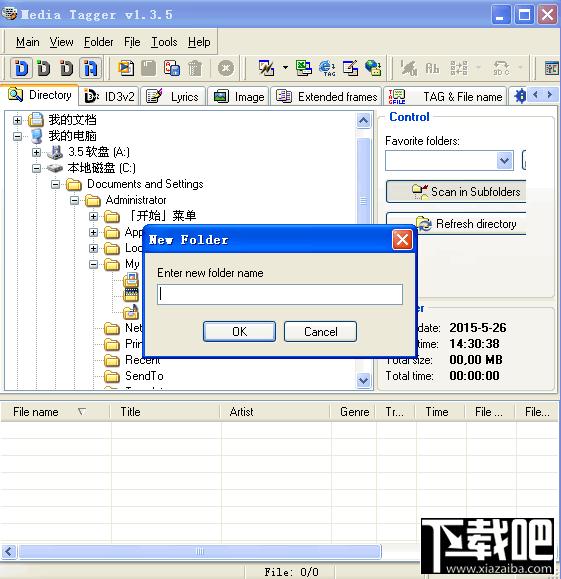Switch to the Lyrics tab

click(173, 97)
